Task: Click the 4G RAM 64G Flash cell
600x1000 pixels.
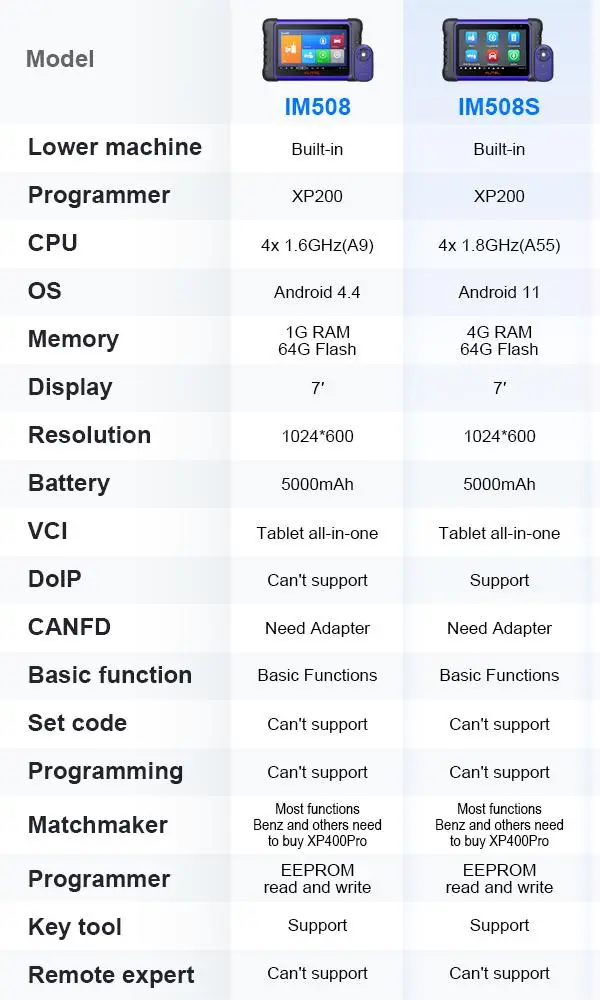Action: pos(499,341)
